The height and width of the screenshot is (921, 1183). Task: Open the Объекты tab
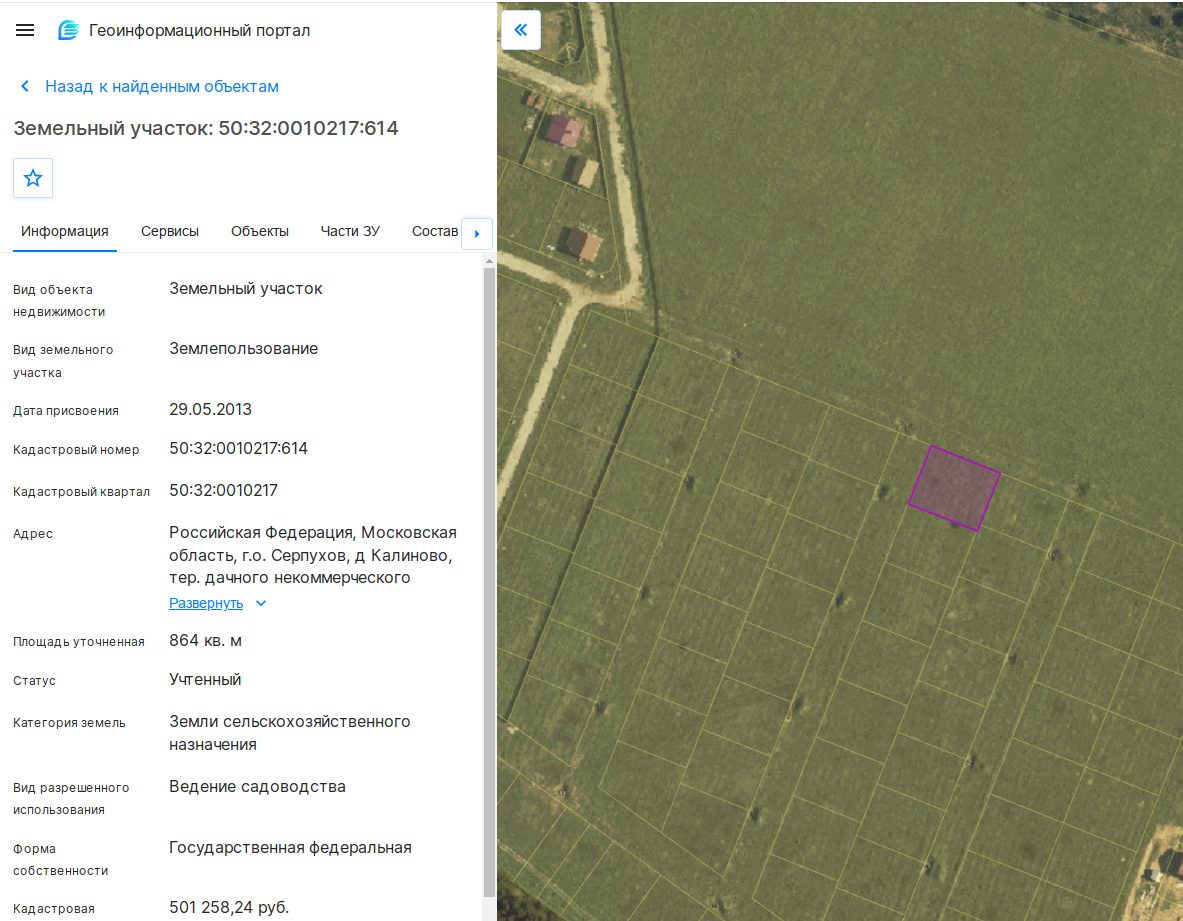tap(260, 232)
